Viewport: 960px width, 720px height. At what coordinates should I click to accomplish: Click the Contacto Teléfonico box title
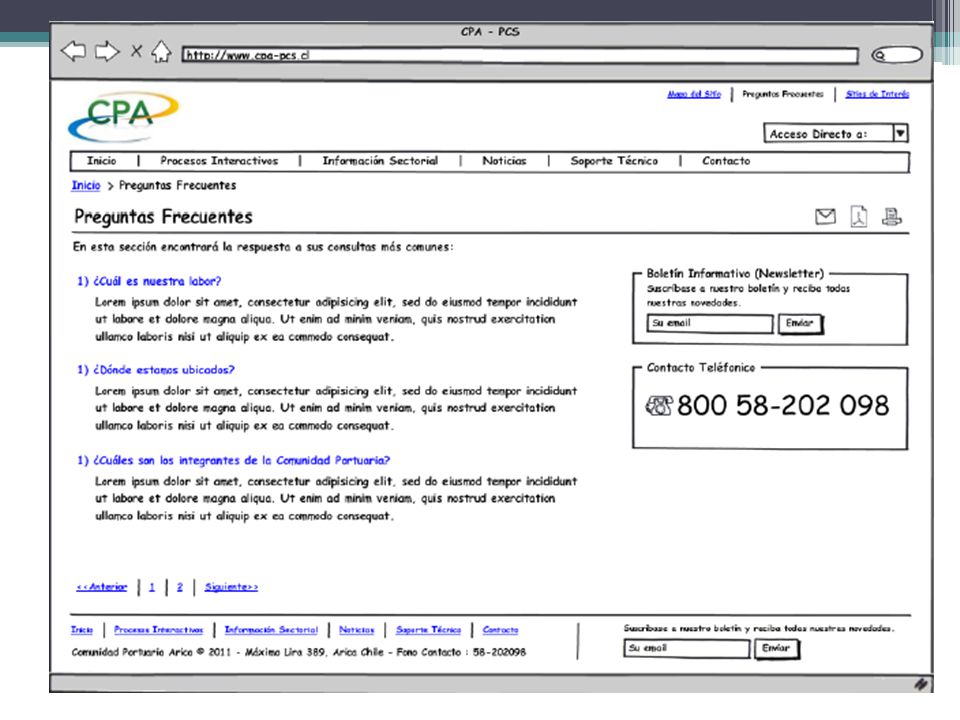point(701,367)
